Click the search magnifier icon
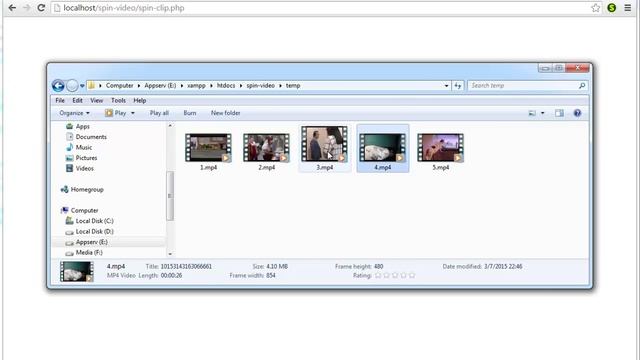This screenshot has width=640, height=360. [x=582, y=86]
